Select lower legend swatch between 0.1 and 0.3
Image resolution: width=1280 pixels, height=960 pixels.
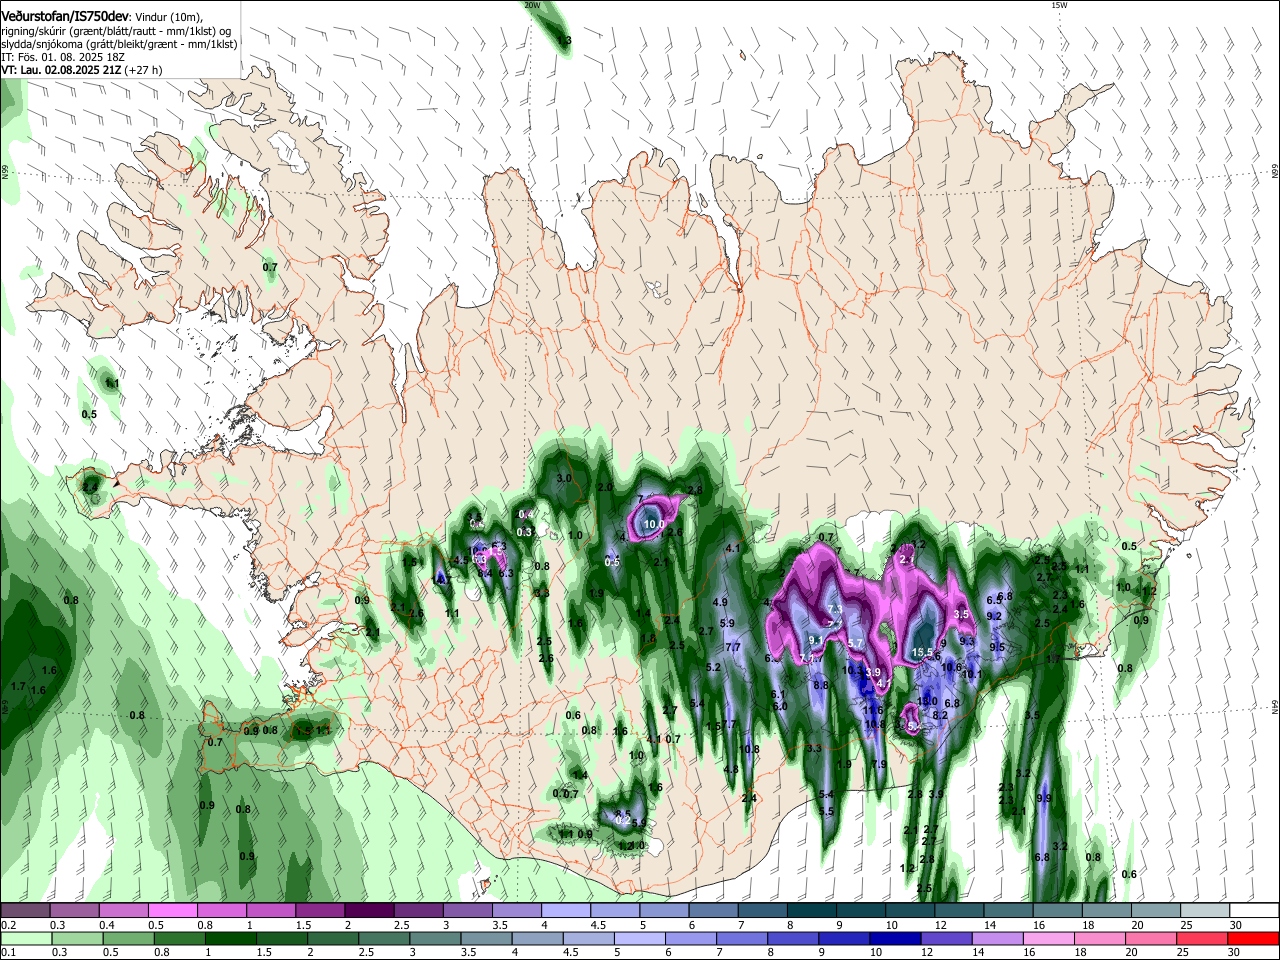[25, 938]
